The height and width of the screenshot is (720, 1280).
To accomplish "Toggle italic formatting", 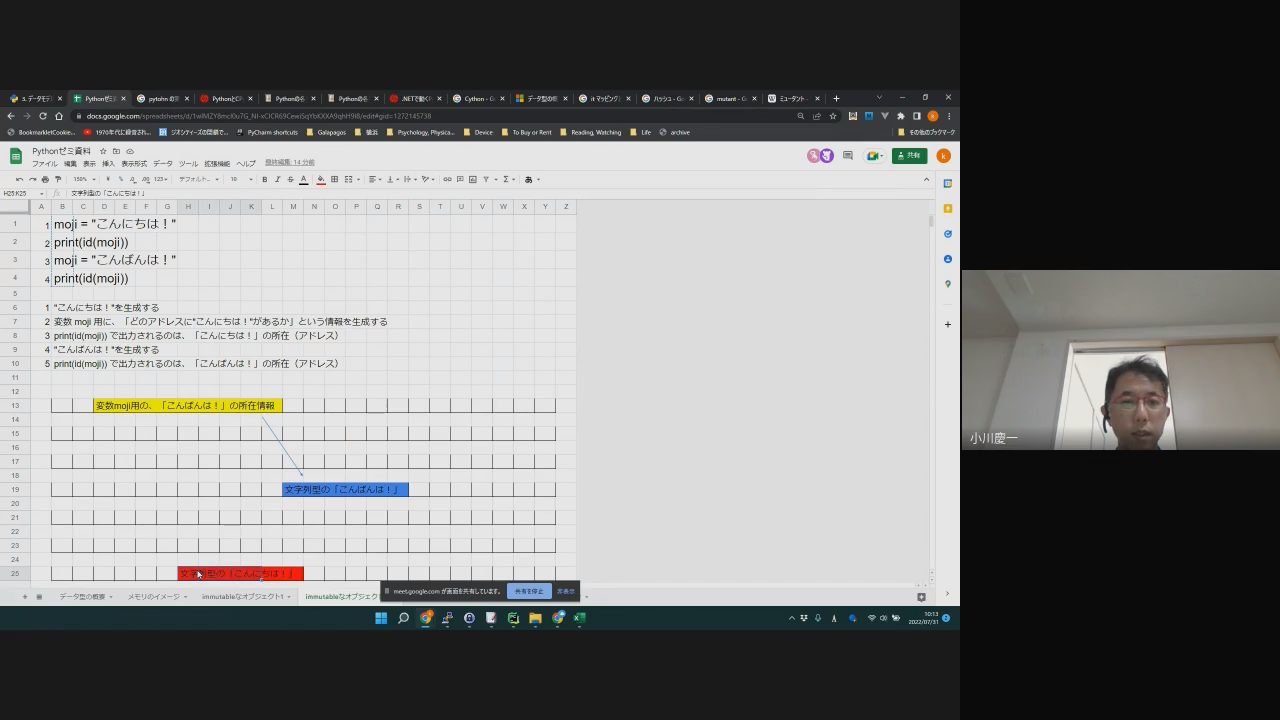I will click(x=277, y=180).
